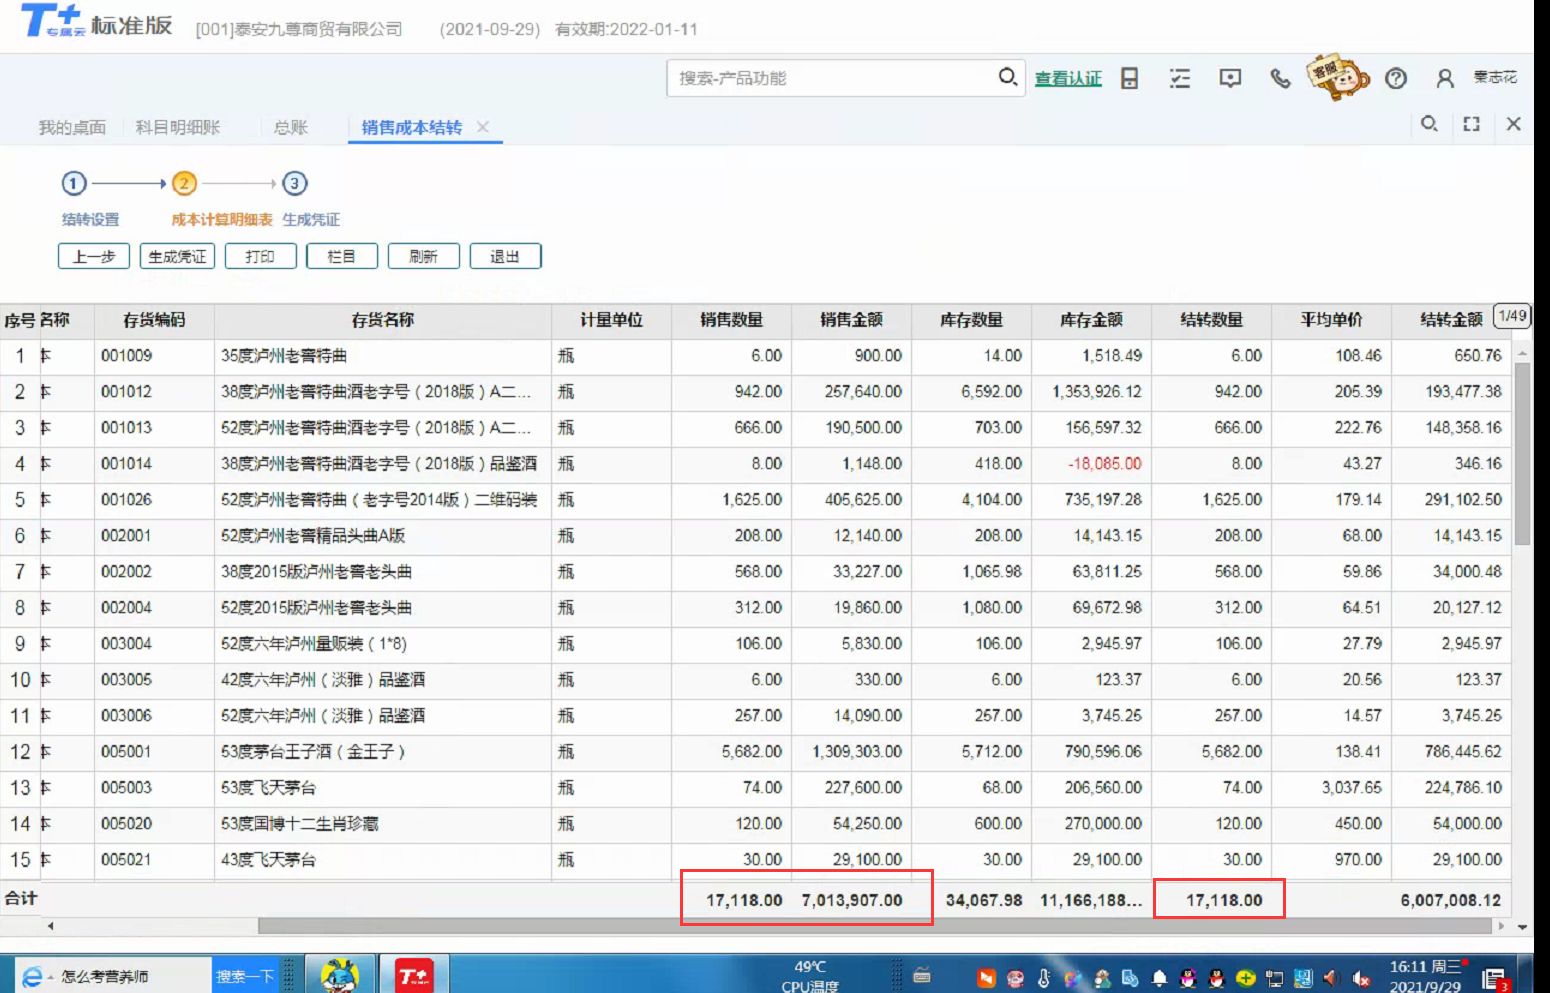Click the username 秦志花
Viewport: 1550px width, 993px height.
tap(1495, 77)
